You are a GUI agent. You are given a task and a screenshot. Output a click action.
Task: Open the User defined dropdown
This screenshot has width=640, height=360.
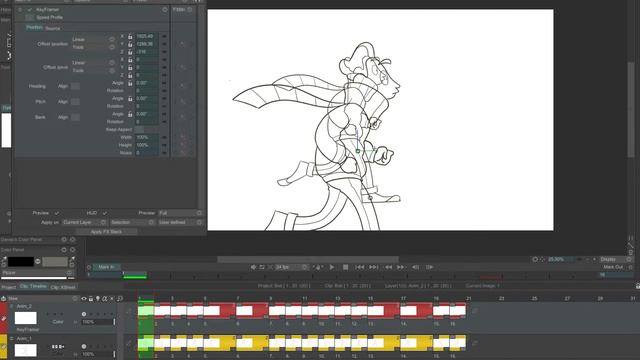pyautogui.click(x=180, y=222)
